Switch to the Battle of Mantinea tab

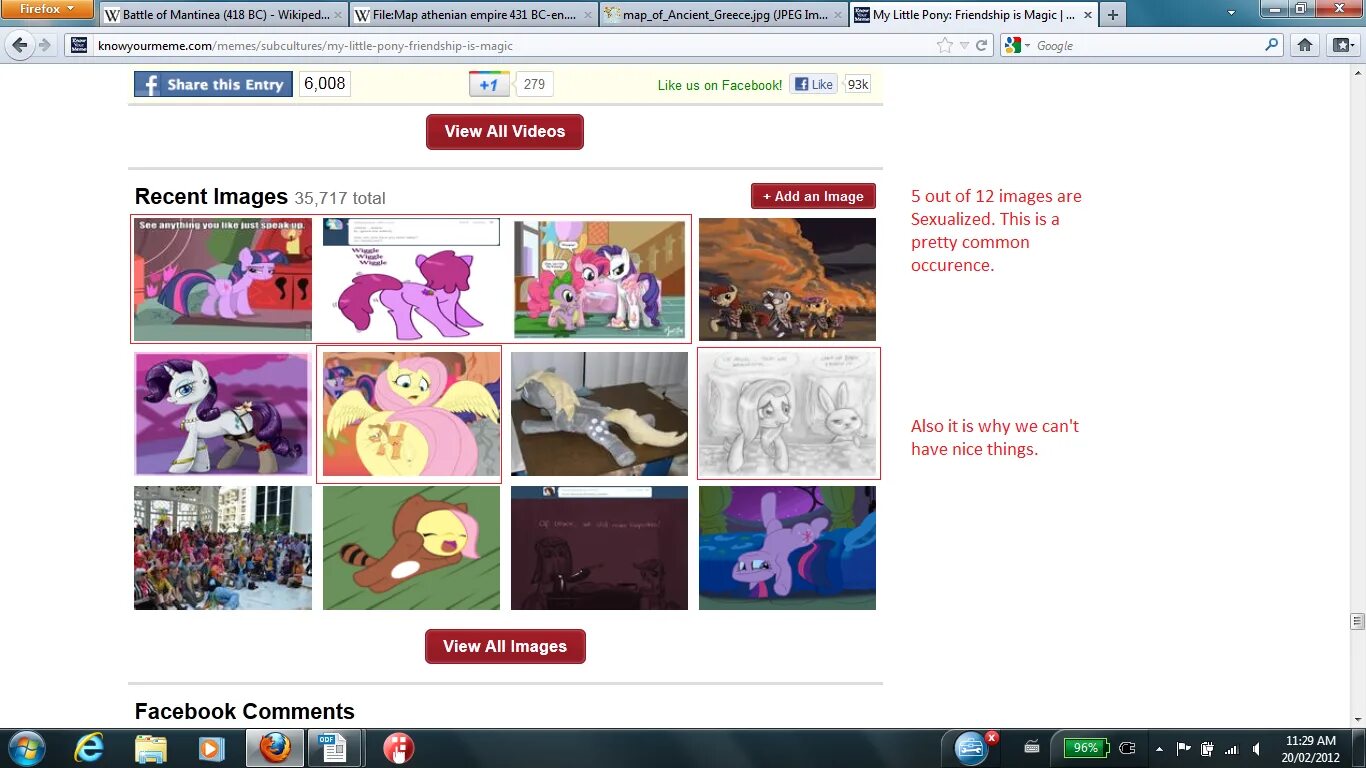(224, 15)
